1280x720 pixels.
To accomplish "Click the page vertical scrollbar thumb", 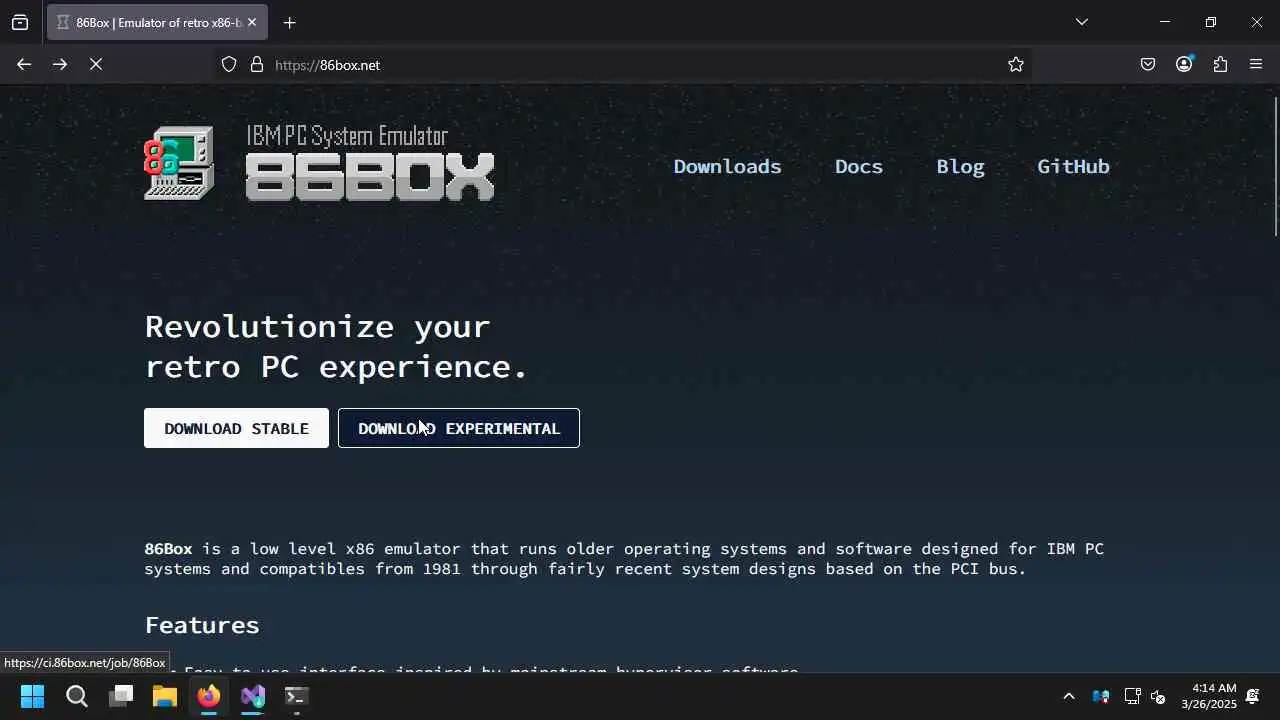I will pos(1275,167).
